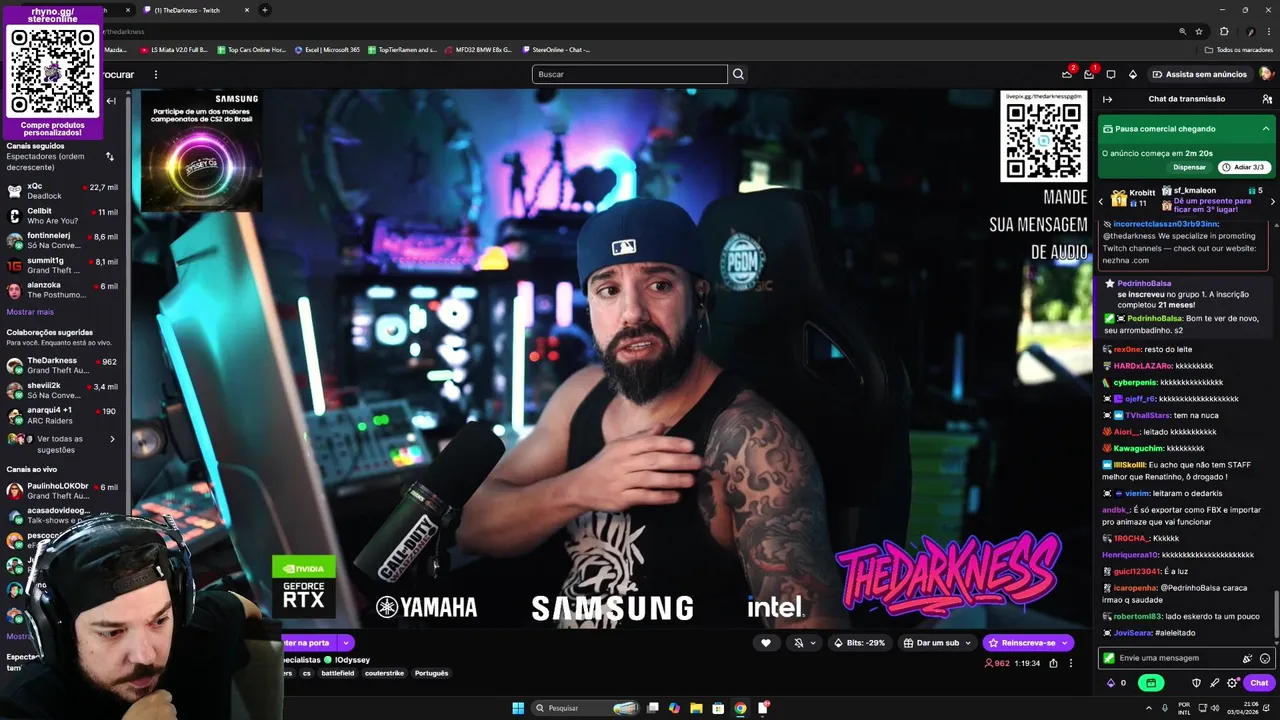Switch to TheDarkness - Twitch browser tab
The image size is (1280, 720).
pyautogui.click(x=194, y=10)
